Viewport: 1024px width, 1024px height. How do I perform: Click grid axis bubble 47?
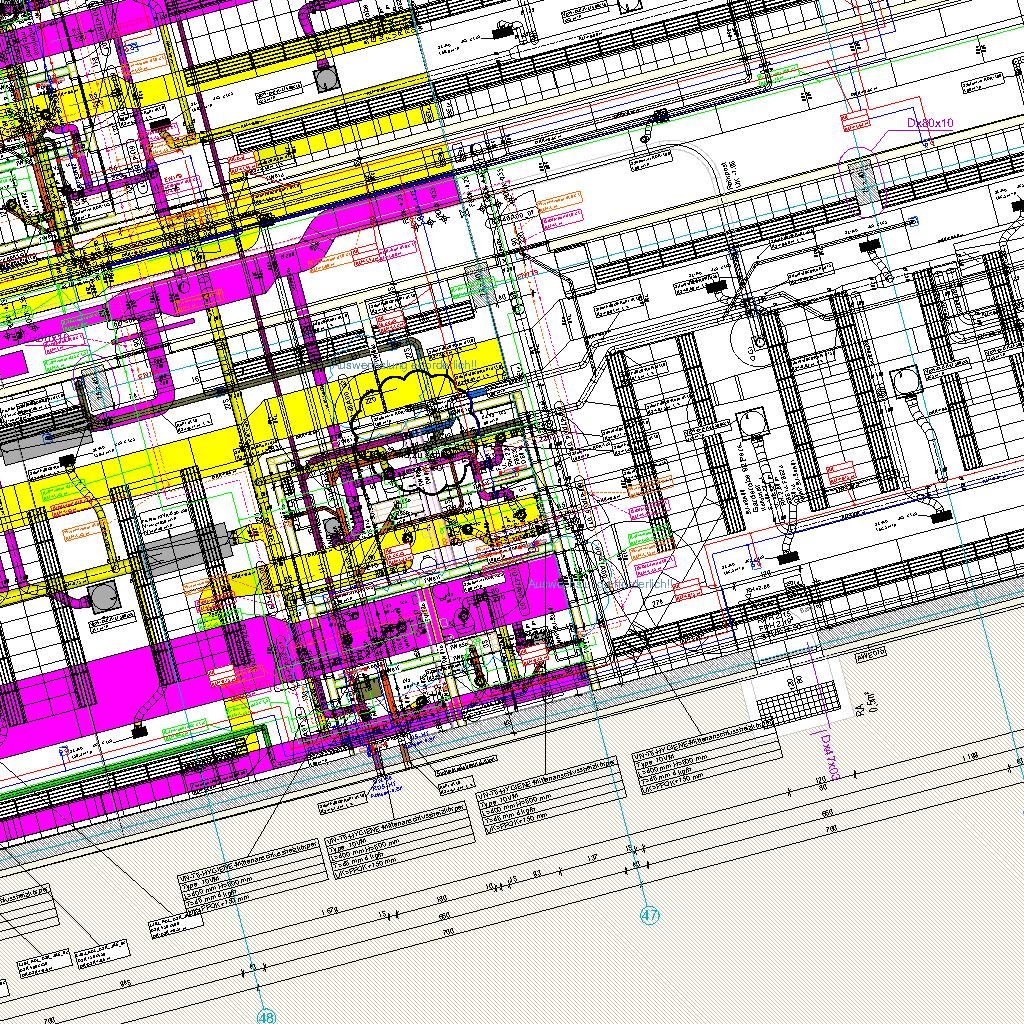tap(650, 914)
